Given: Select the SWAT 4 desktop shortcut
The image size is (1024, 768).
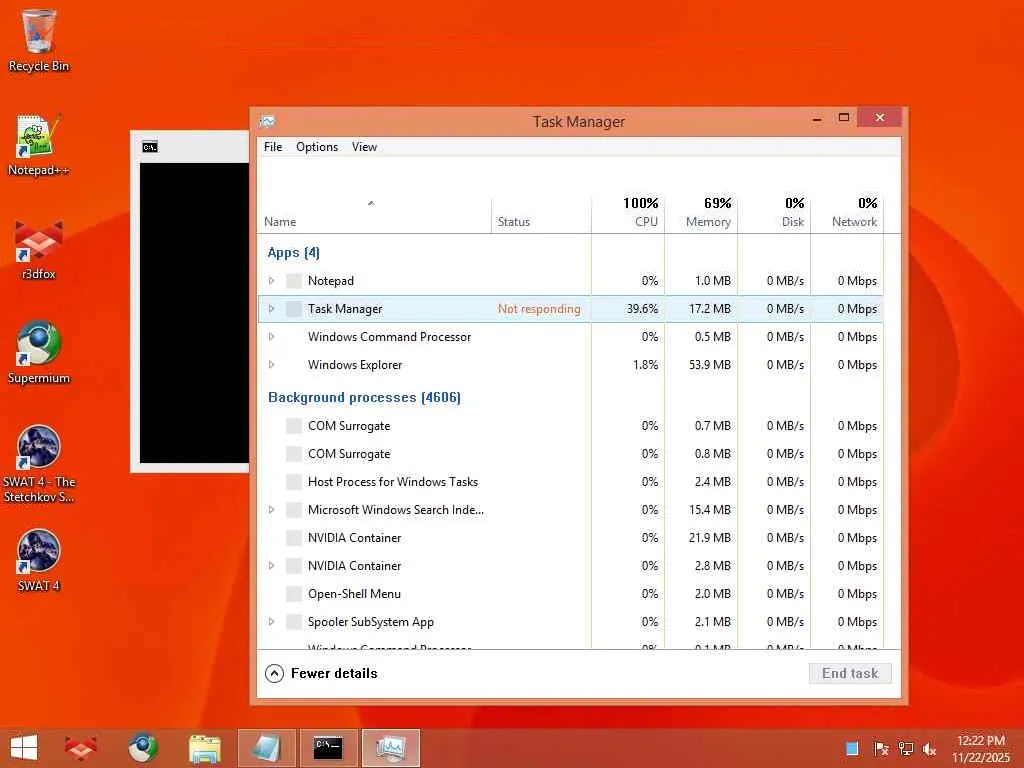Looking at the screenshot, I should point(39,560).
